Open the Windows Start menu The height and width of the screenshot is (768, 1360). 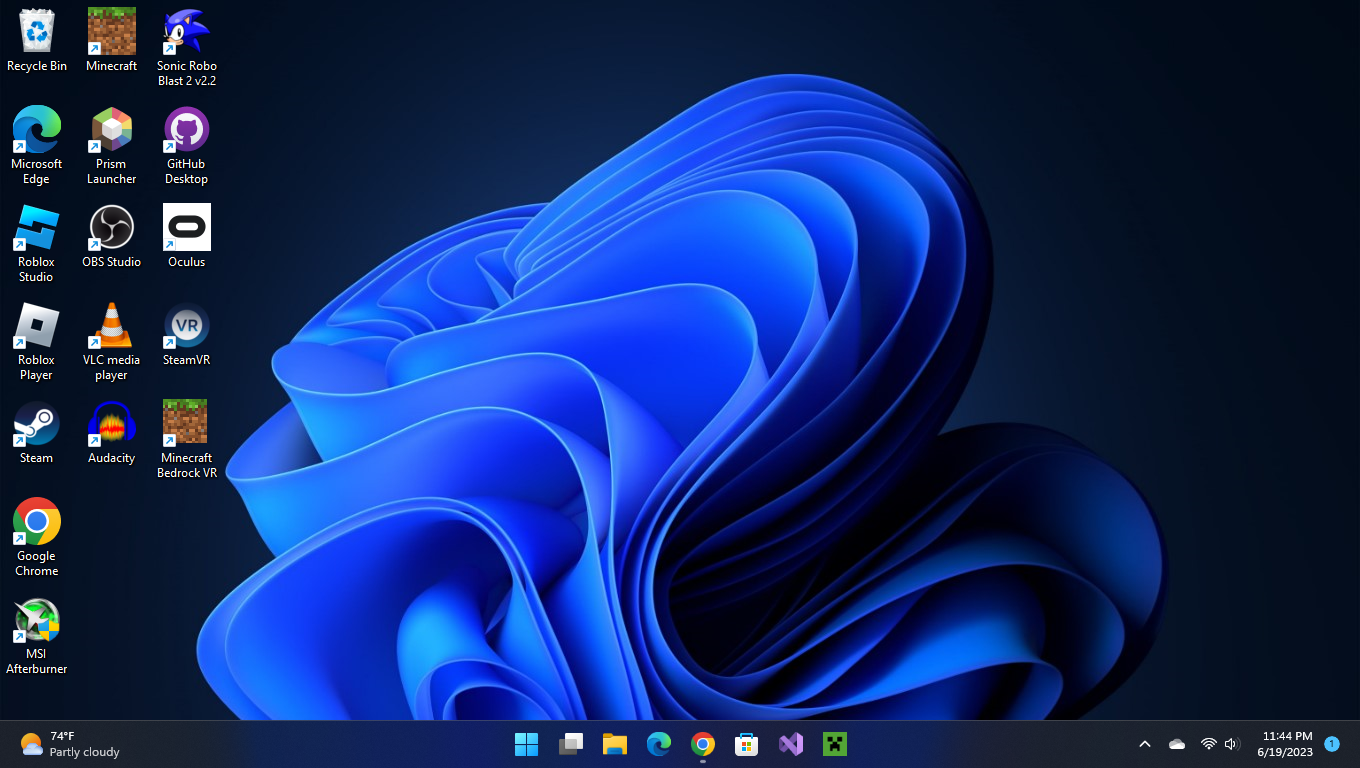(x=527, y=744)
